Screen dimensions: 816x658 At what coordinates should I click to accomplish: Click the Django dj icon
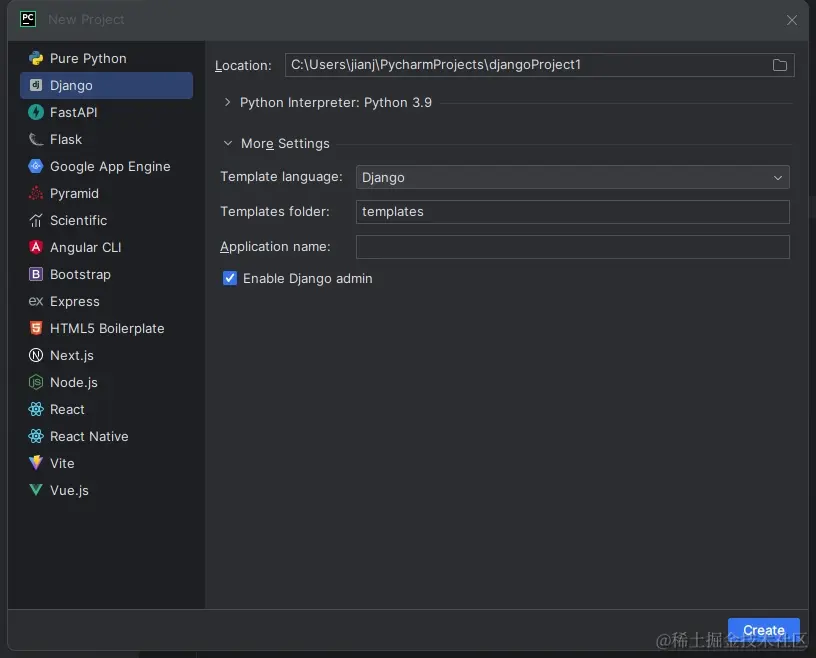pos(36,85)
